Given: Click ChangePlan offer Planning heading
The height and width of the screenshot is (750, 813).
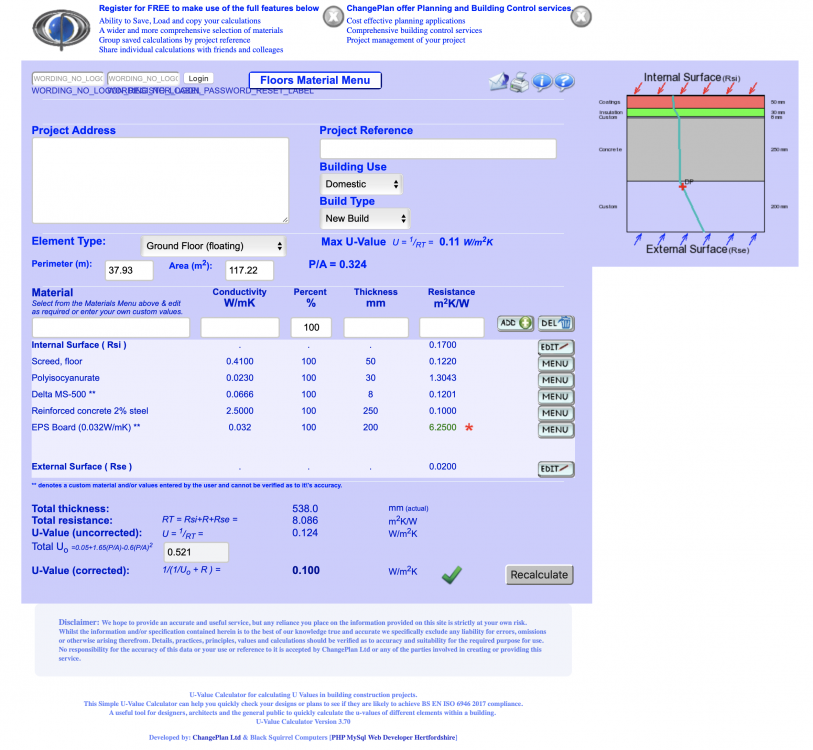Looking at the screenshot, I should point(459,8).
